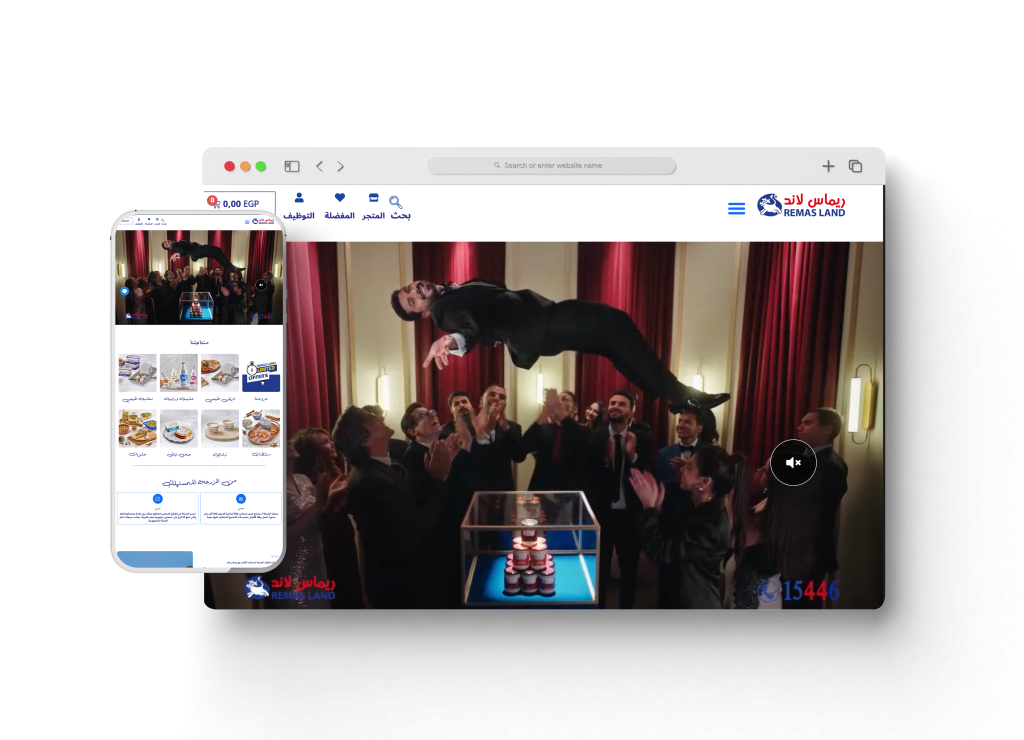Go forward using browser forward arrow
This screenshot has width=1024, height=740.
(340, 166)
